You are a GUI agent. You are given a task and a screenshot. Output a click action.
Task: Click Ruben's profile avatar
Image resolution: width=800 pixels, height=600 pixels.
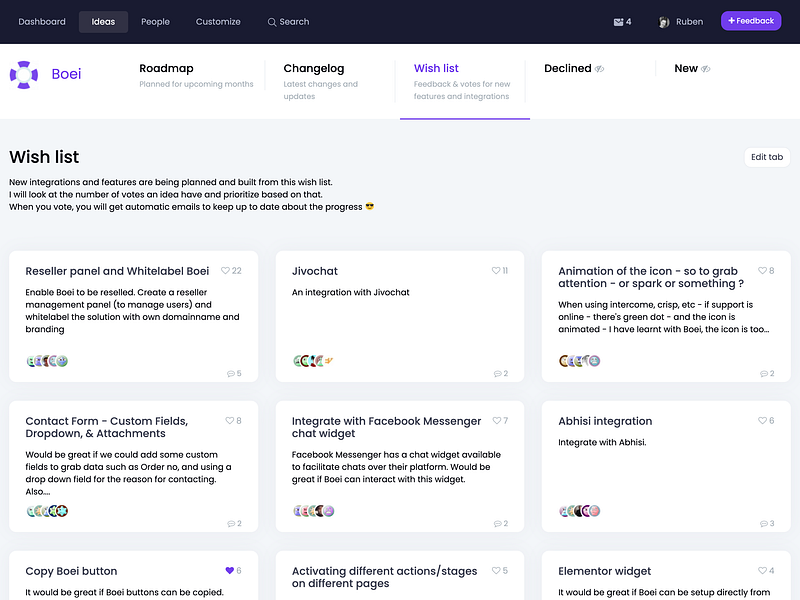pyautogui.click(x=664, y=22)
